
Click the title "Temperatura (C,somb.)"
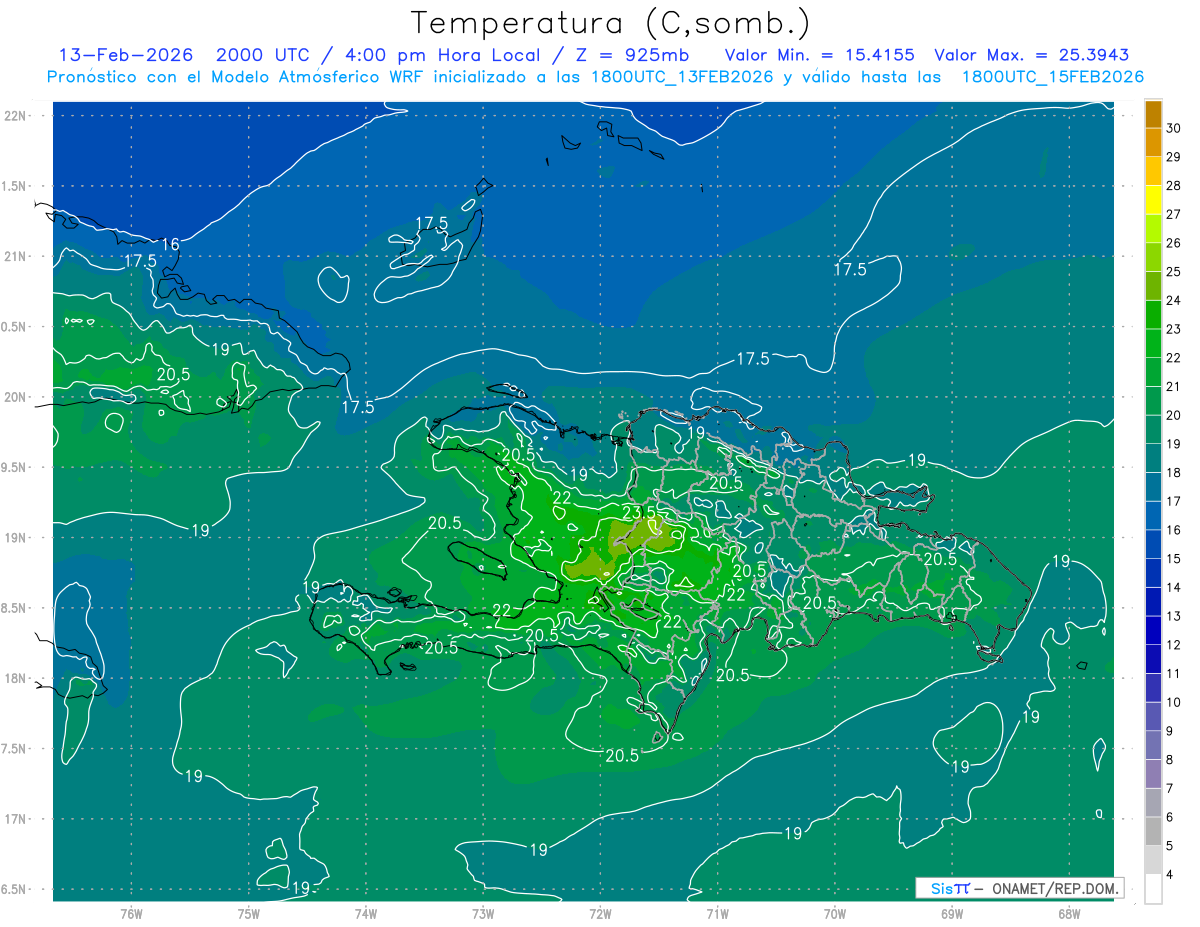click(x=610, y=24)
